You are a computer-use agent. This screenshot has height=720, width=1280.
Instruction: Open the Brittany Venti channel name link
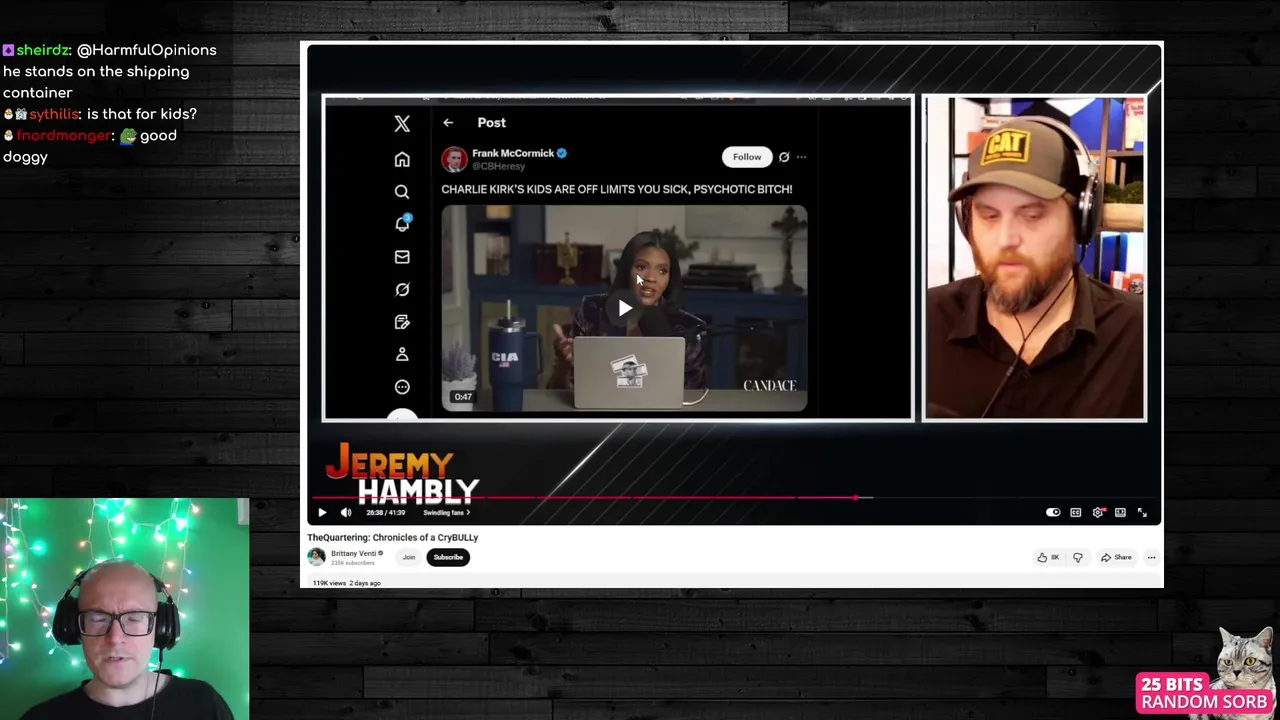pyautogui.click(x=354, y=553)
